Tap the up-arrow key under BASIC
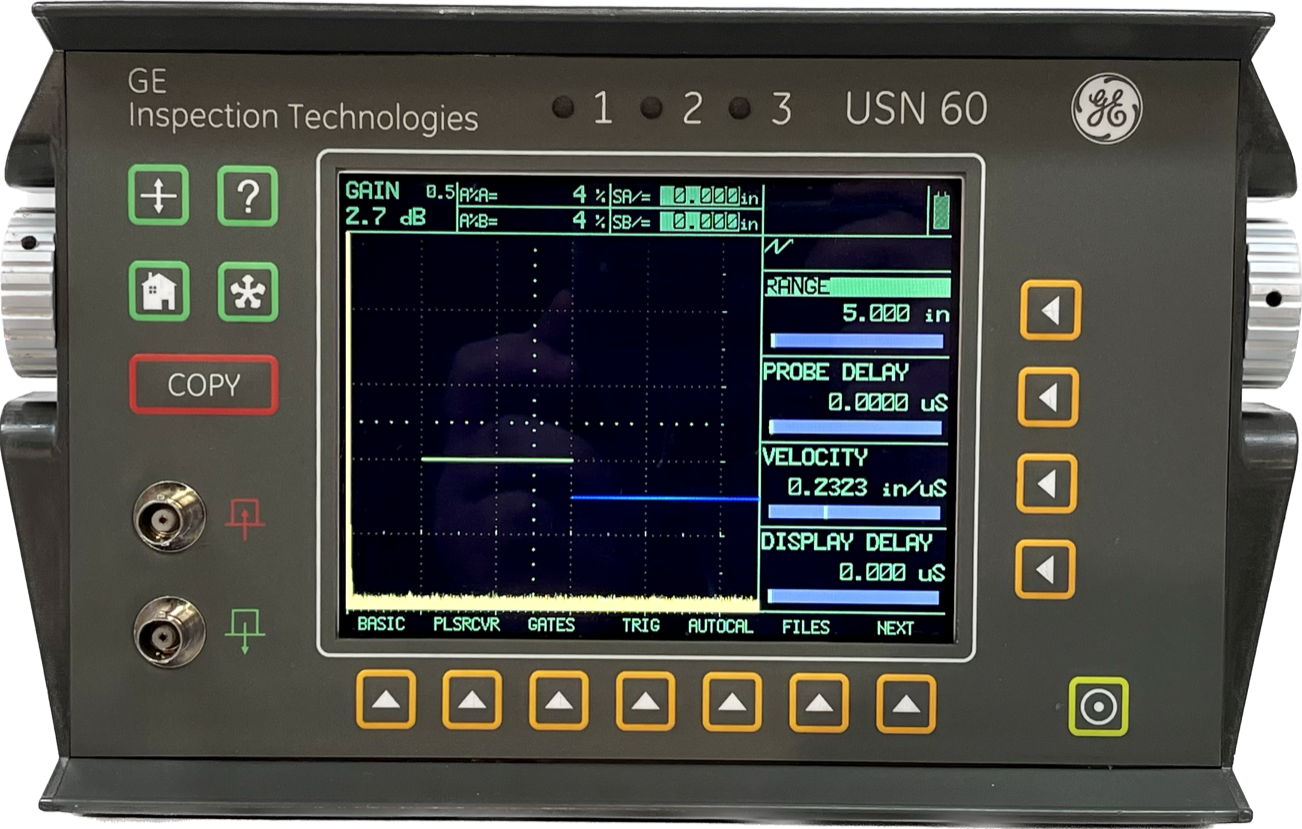The width and height of the screenshot is (1302, 829). [x=386, y=701]
